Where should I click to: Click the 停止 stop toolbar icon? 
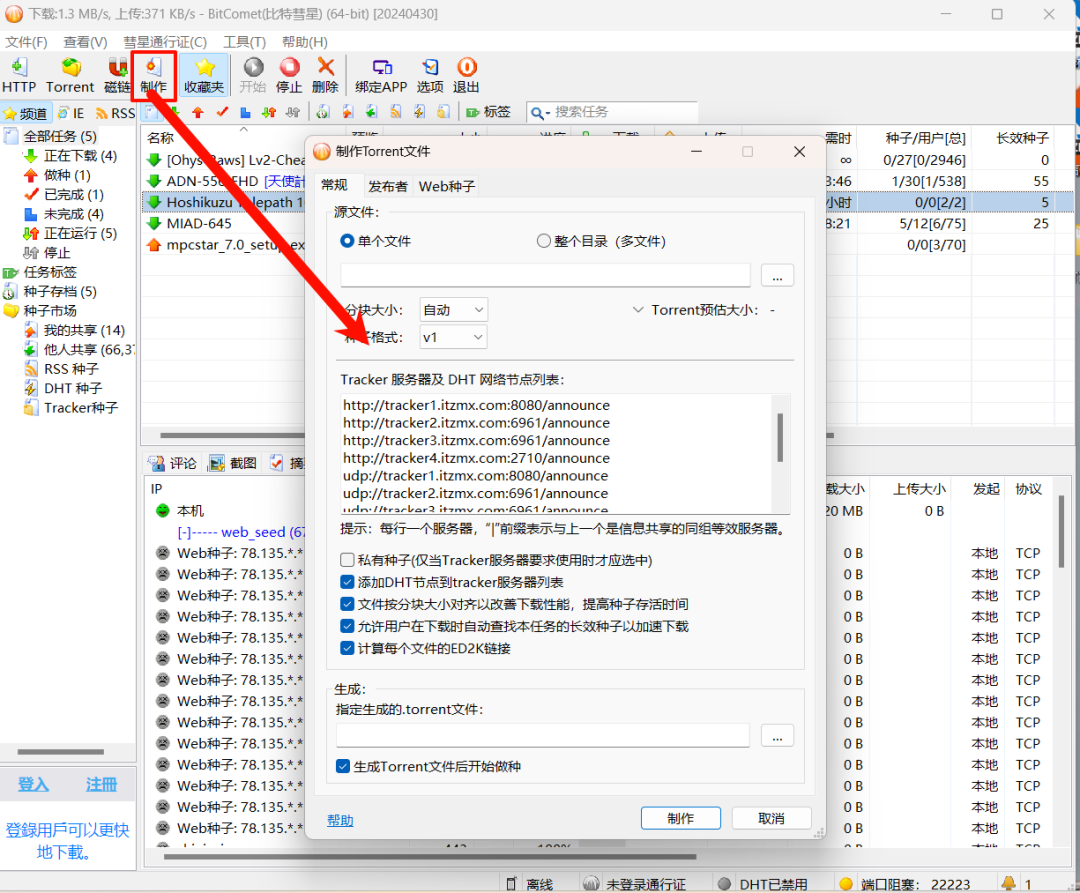click(289, 74)
